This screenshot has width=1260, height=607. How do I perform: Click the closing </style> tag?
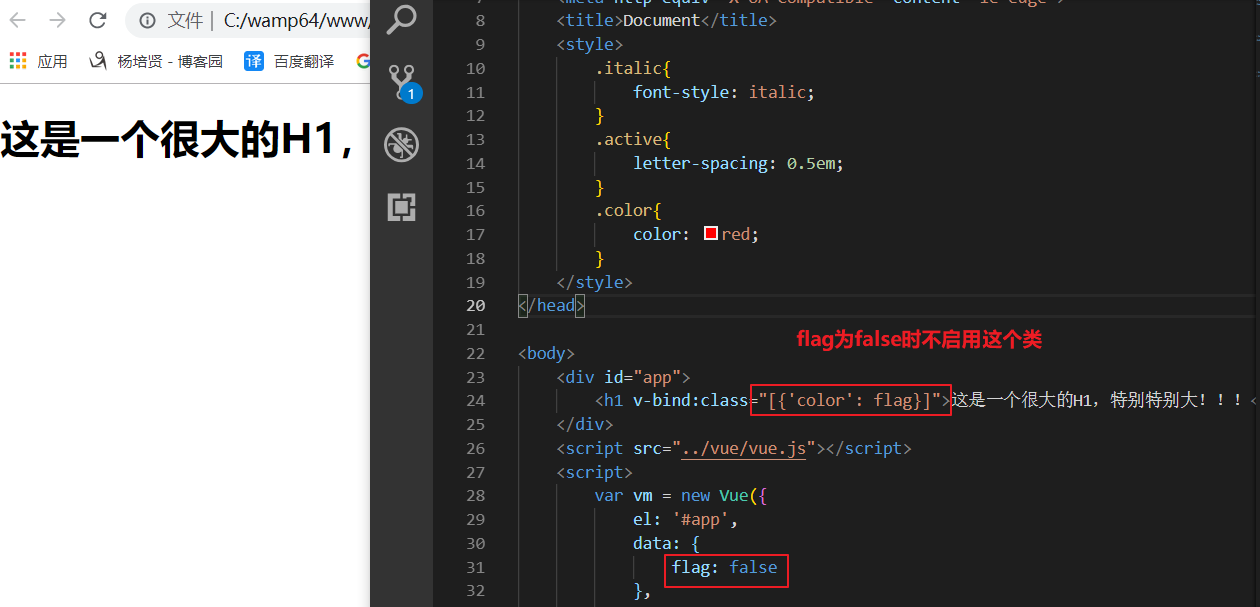point(595,282)
